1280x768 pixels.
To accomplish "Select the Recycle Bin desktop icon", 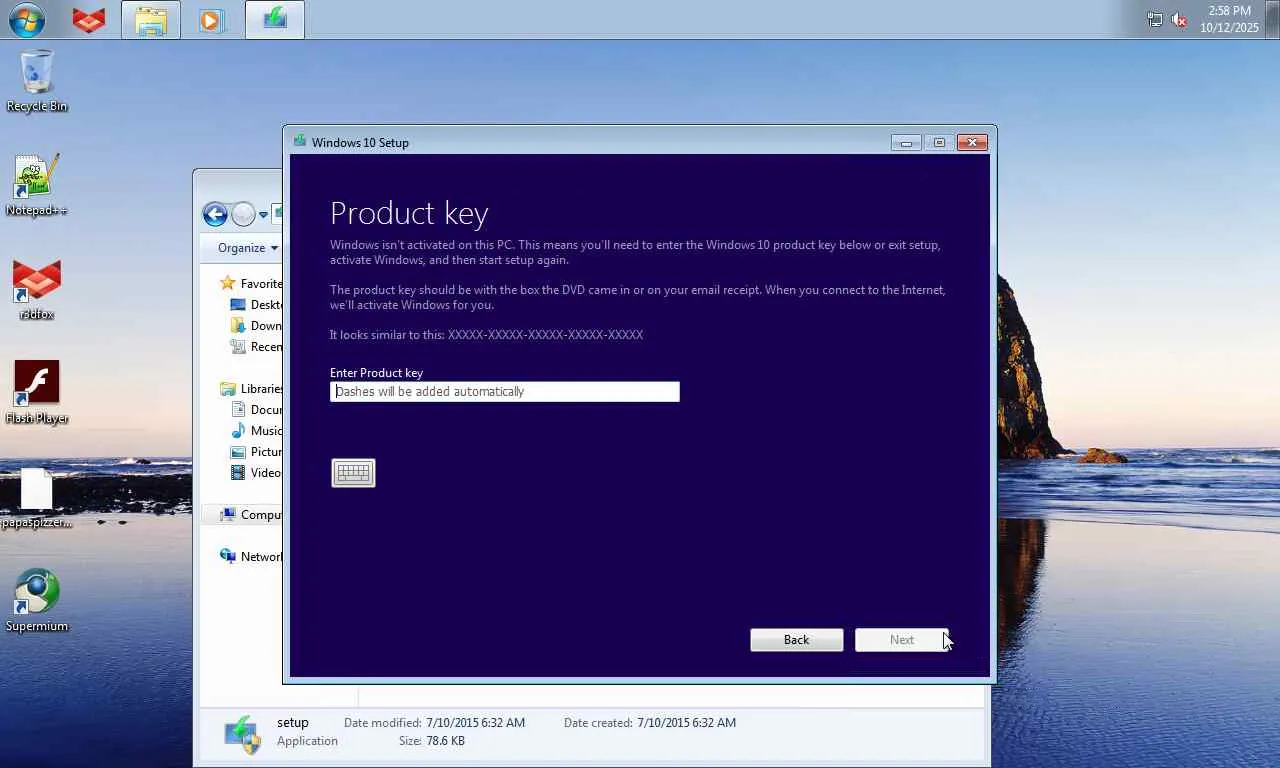I will click(37, 80).
